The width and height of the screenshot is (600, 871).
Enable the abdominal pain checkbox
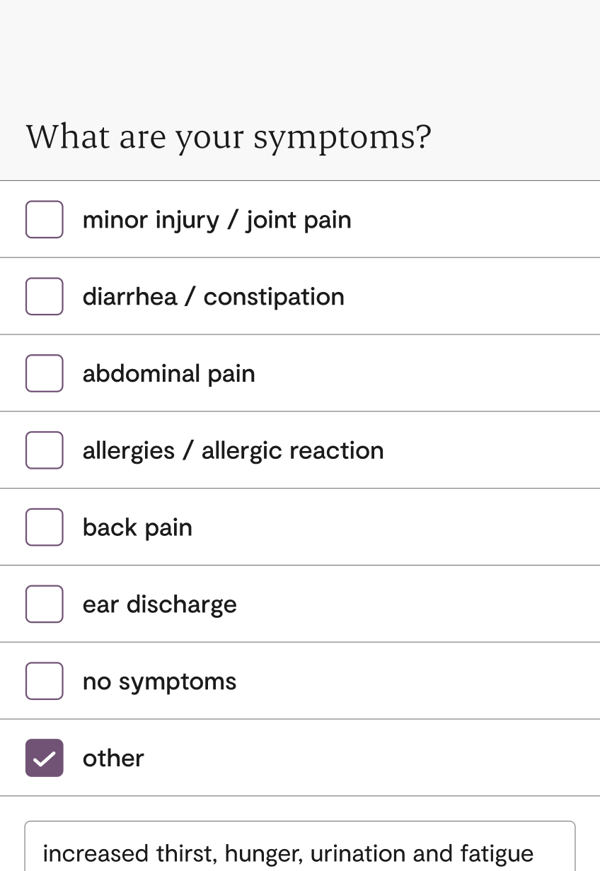tap(44, 374)
